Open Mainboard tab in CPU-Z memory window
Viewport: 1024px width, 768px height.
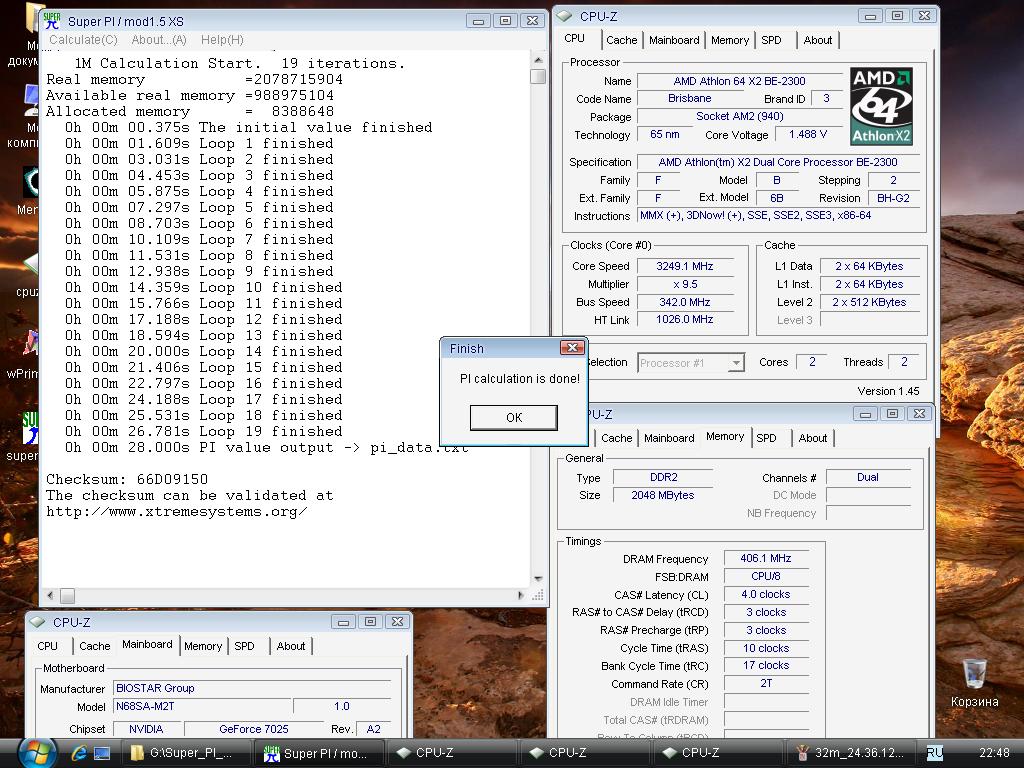[x=669, y=438]
